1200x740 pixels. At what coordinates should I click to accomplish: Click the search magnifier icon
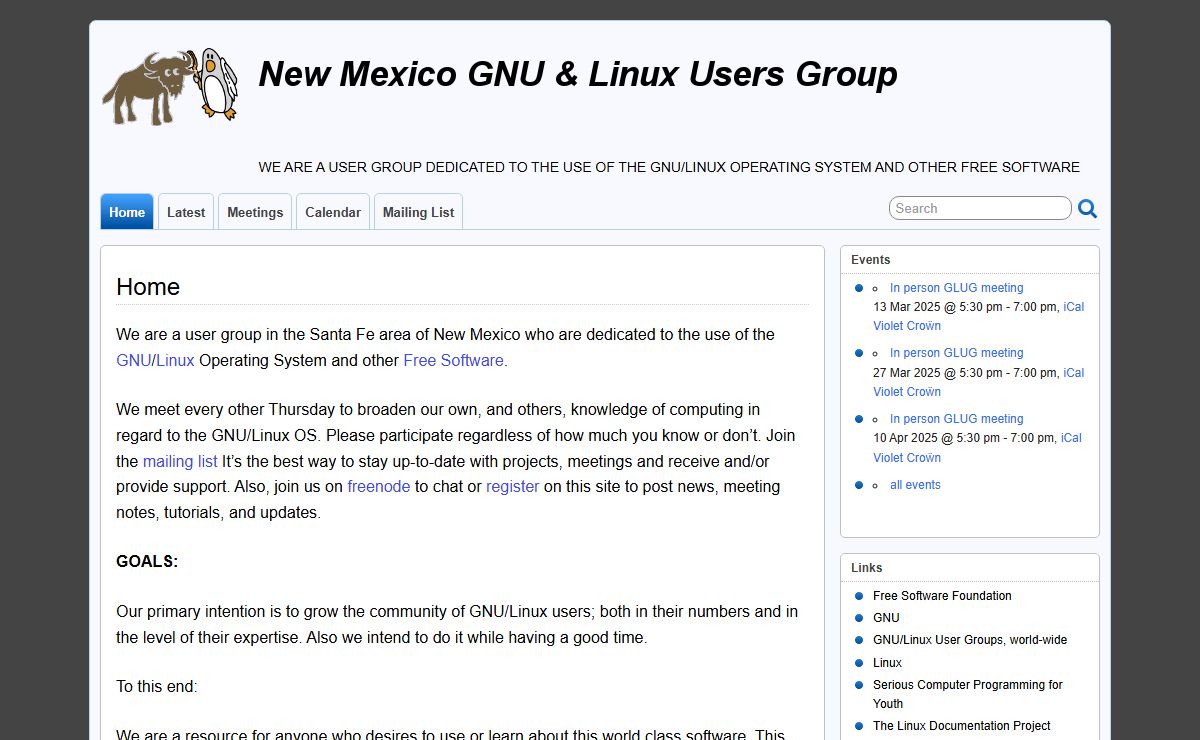1088,209
